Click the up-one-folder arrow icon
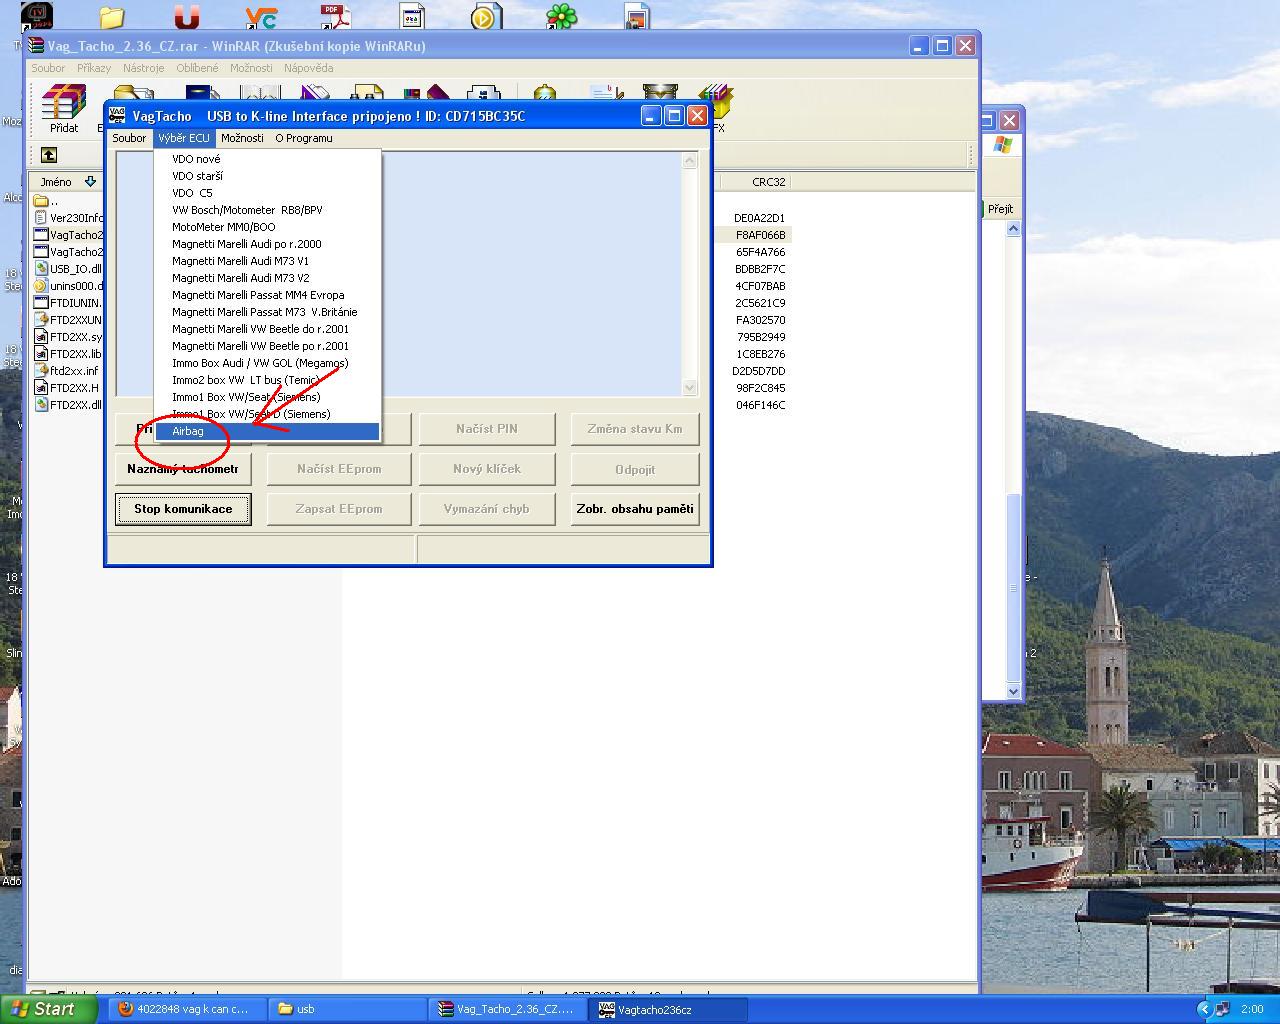 [x=49, y=155]
